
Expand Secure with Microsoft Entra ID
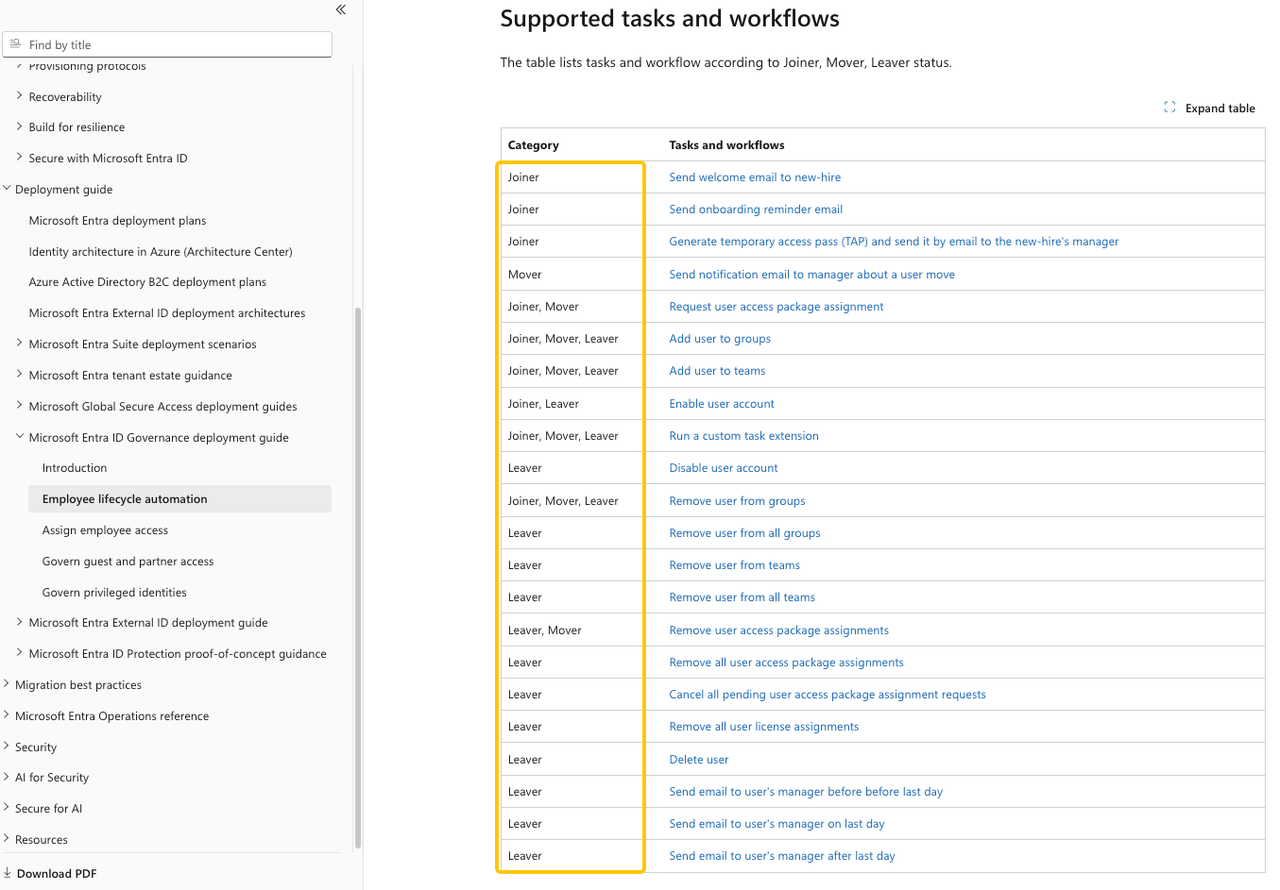pos(20,158)
